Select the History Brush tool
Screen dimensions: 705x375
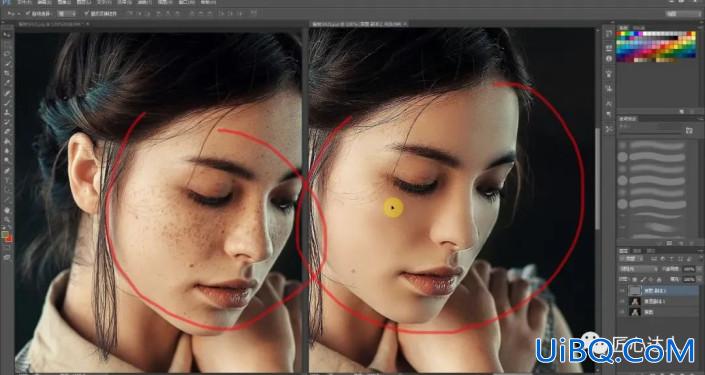coord(8,122)
